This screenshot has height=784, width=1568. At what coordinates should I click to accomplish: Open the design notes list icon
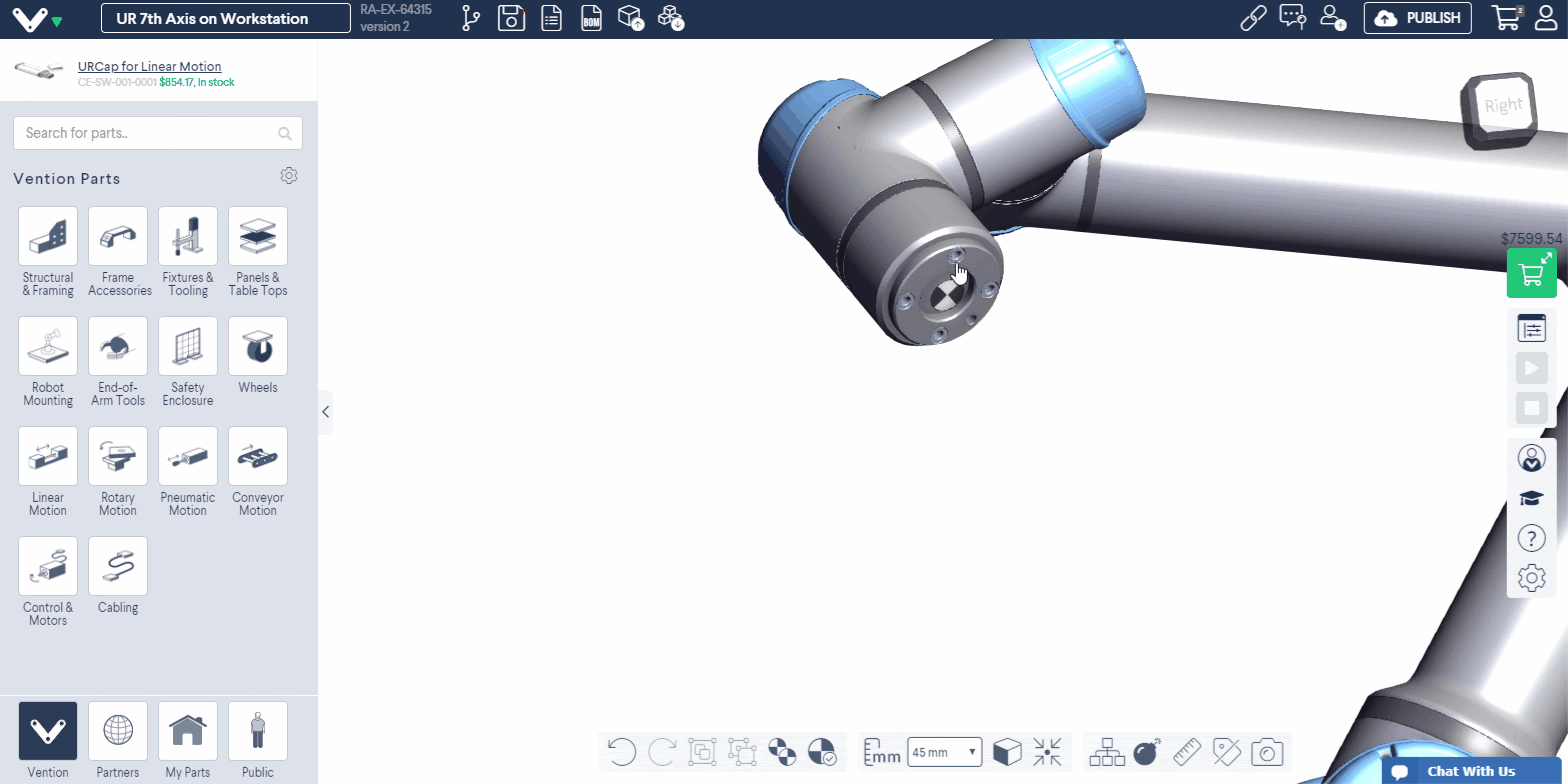(551, 18)
